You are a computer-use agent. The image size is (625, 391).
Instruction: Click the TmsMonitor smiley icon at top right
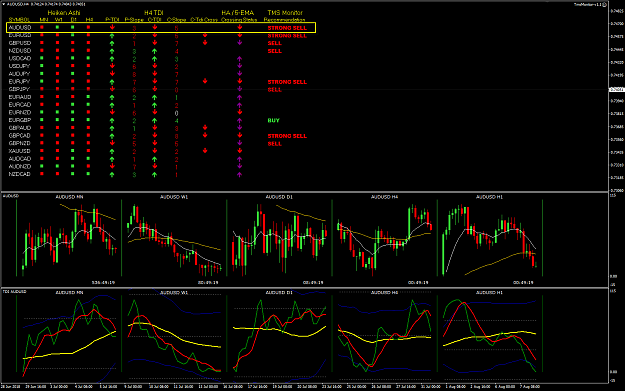click(x=604, y=4)
